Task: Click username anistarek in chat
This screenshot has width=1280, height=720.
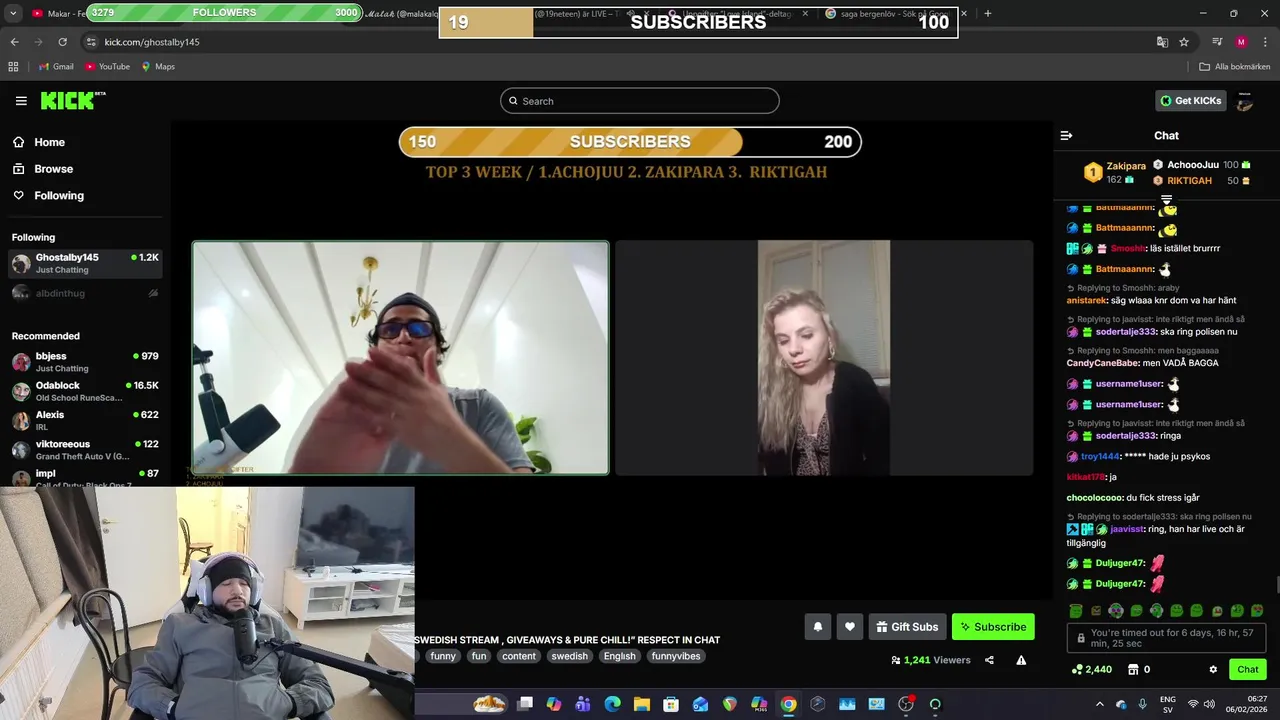Action: 1087,300
